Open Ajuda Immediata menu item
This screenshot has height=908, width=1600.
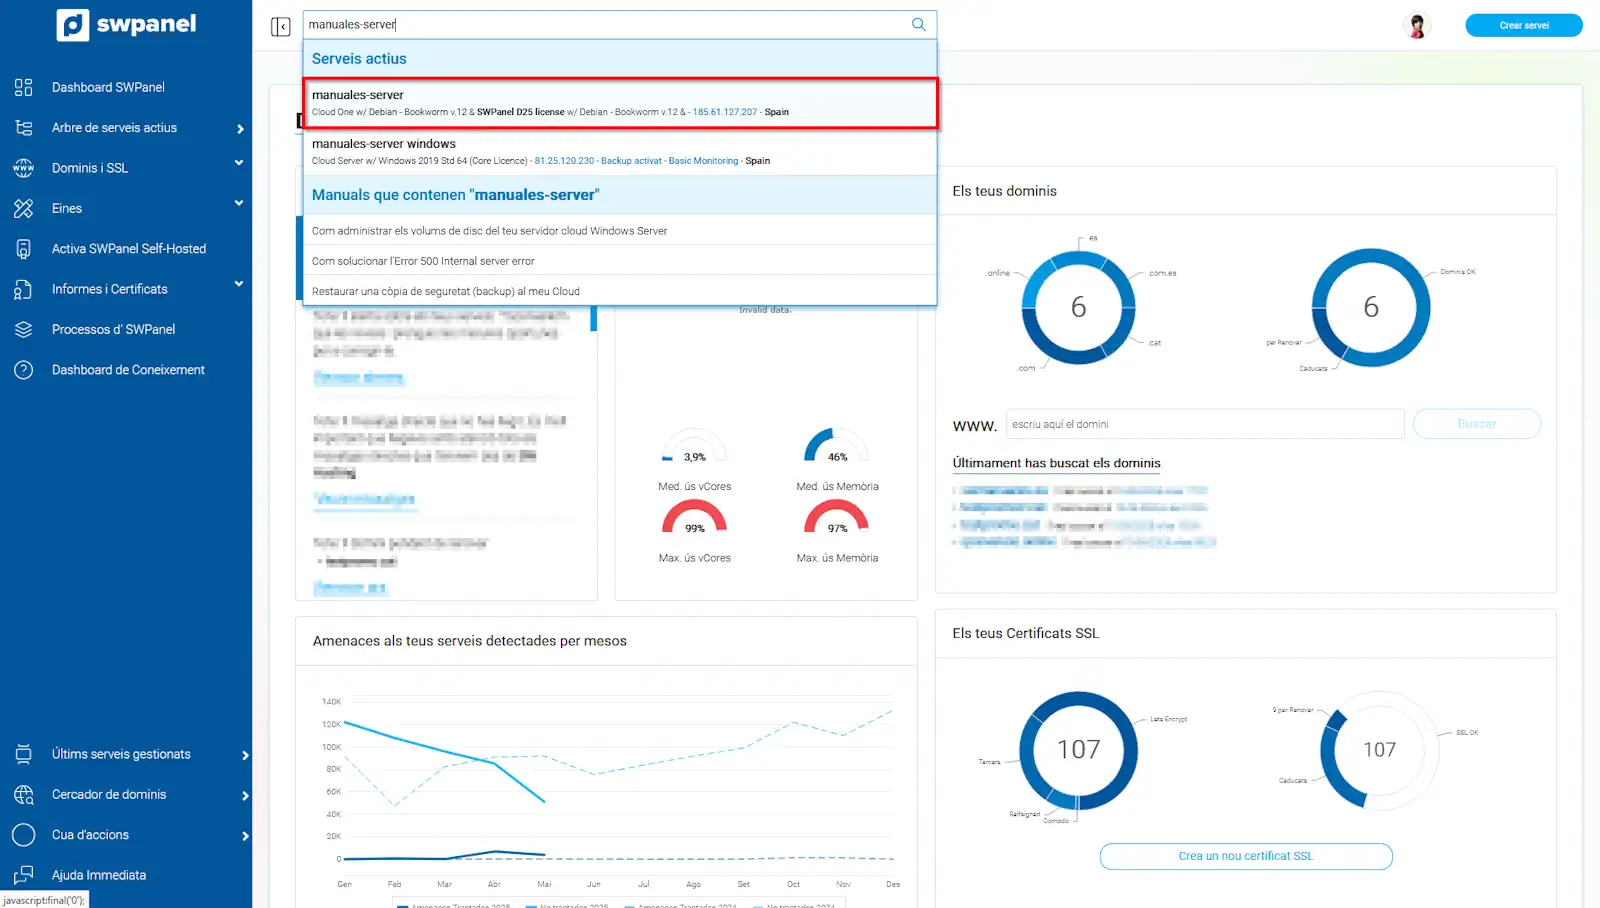(99, 875)
